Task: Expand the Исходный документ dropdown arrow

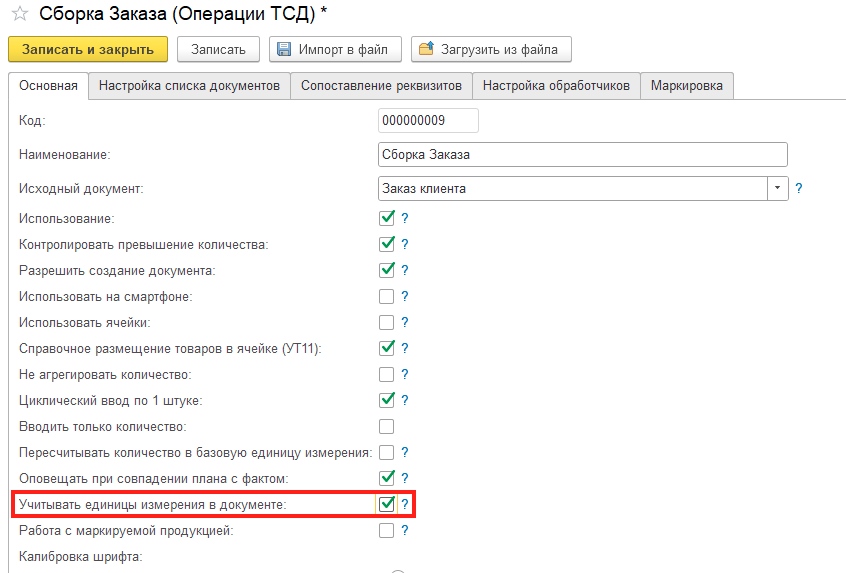Action: tap(777, 188)
